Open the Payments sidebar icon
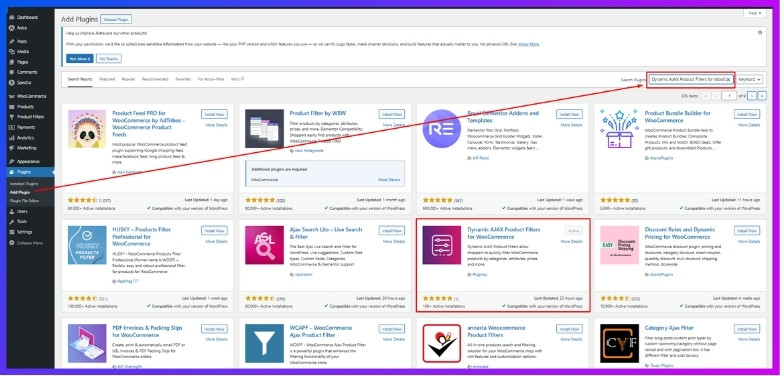780x376 pixels. pos(11,127)
